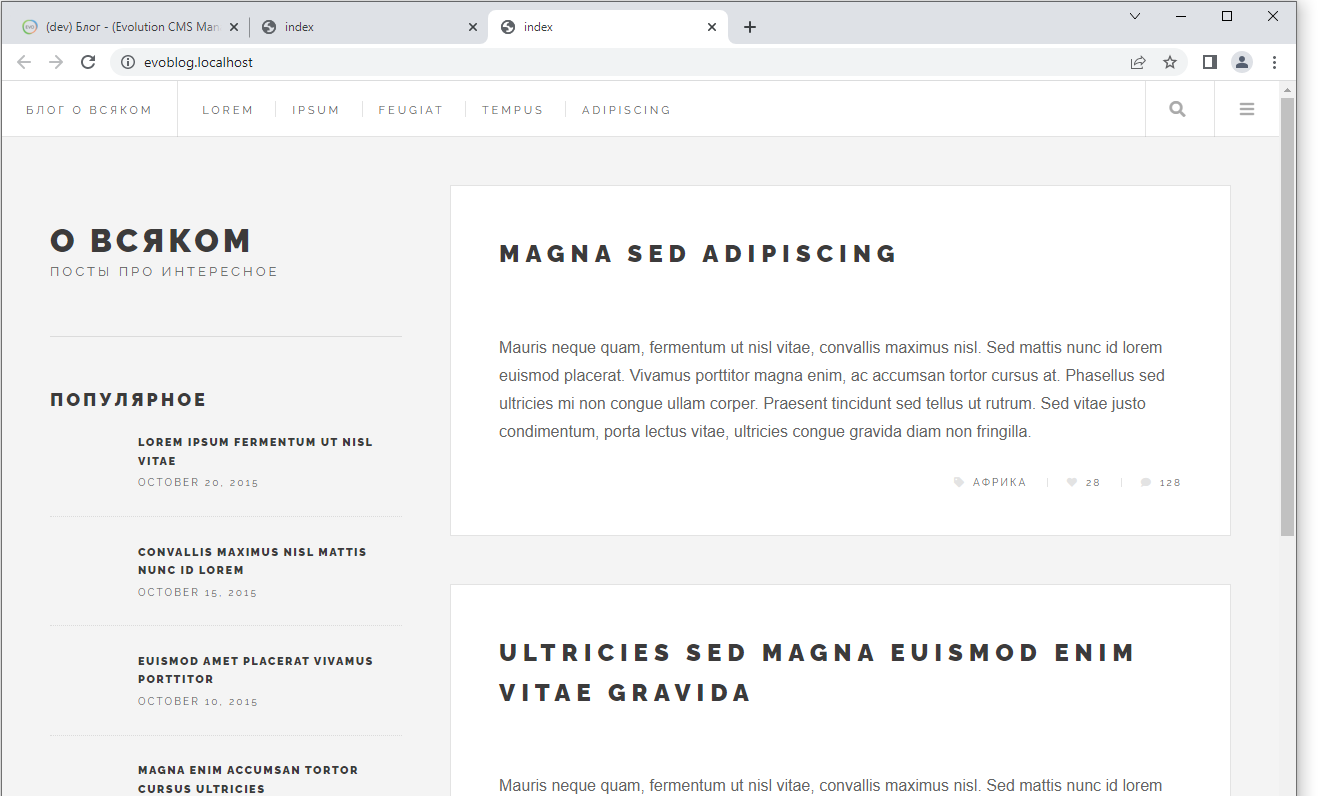
Task: Reload the page with the refresh button
Action: [88, 62]
